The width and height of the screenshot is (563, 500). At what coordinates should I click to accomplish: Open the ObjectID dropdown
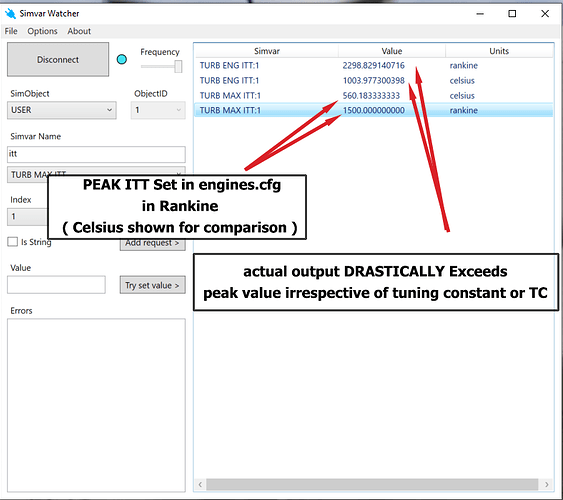coord(158,110)
